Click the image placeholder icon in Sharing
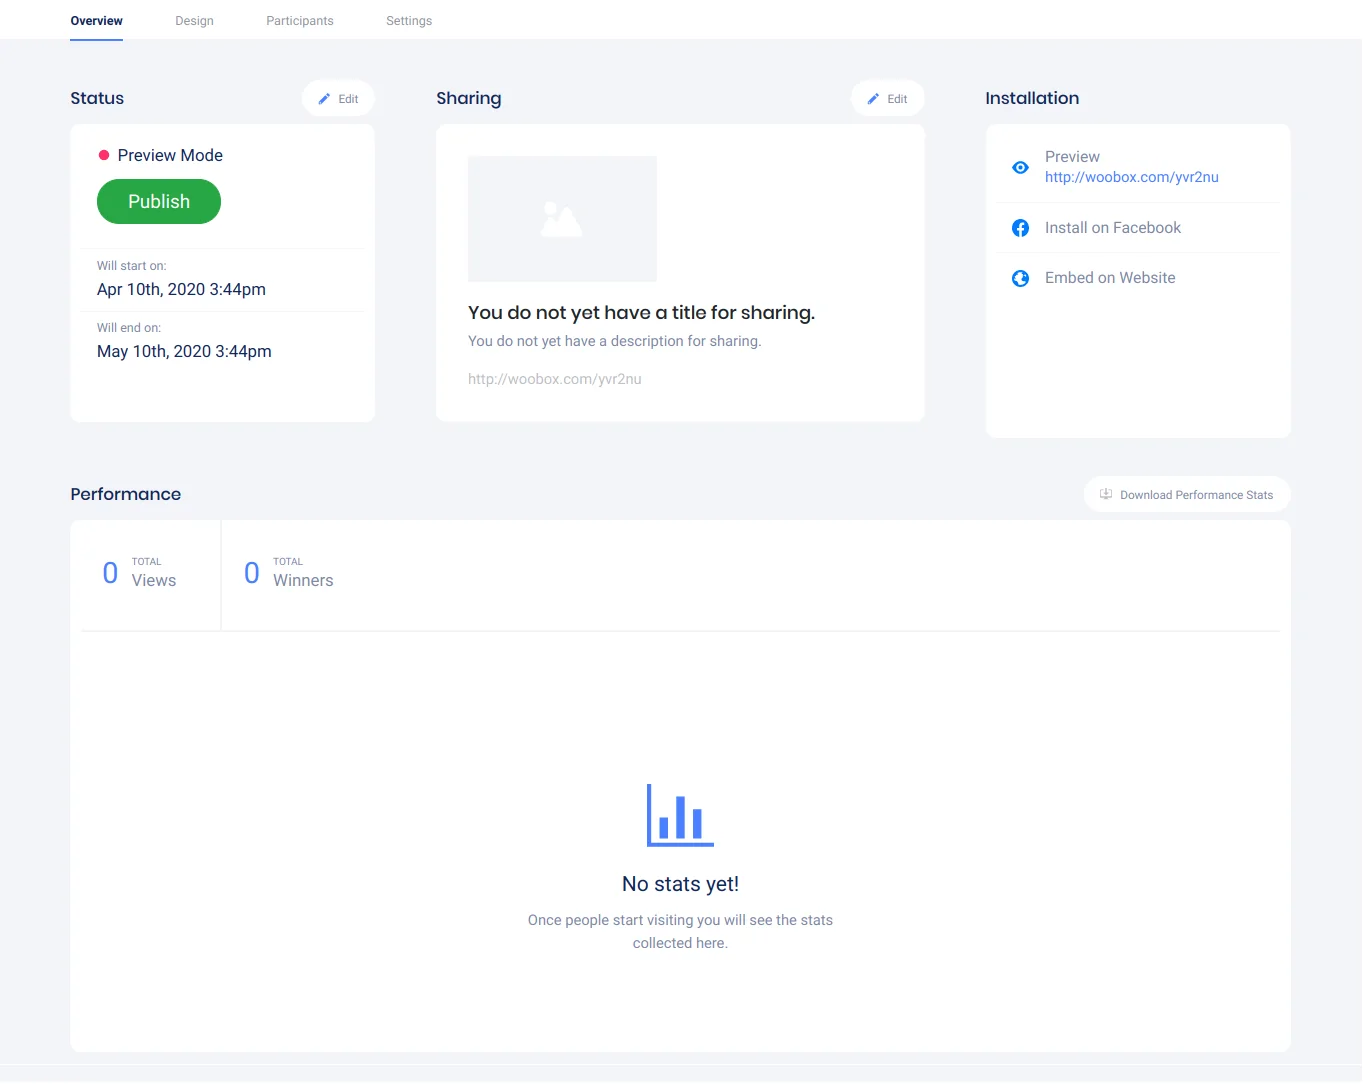Screen dimensions: 1363x1084 click(561, 219)
